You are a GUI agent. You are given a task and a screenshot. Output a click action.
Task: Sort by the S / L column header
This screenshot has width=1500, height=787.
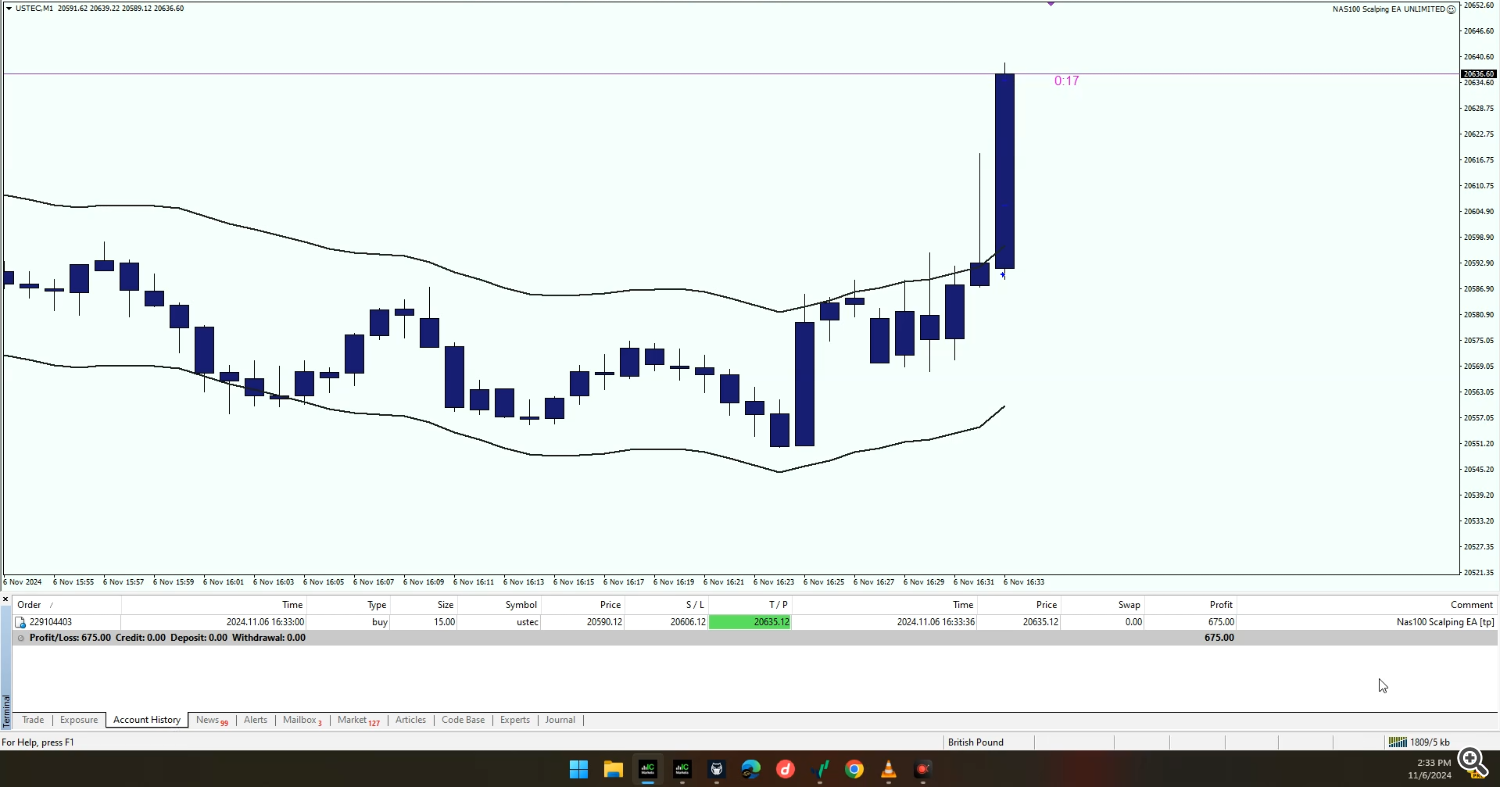667,605
